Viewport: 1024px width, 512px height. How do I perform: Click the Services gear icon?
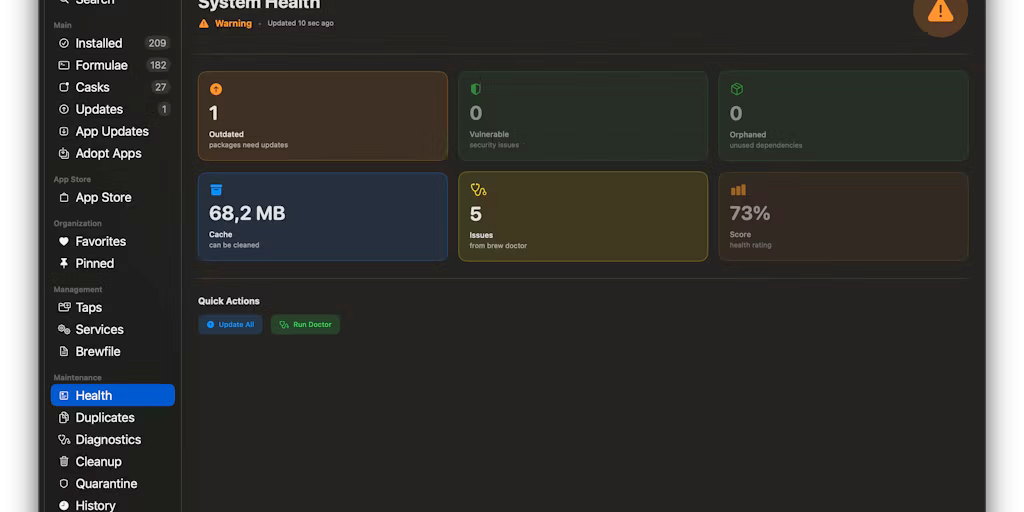coord(64,329)
